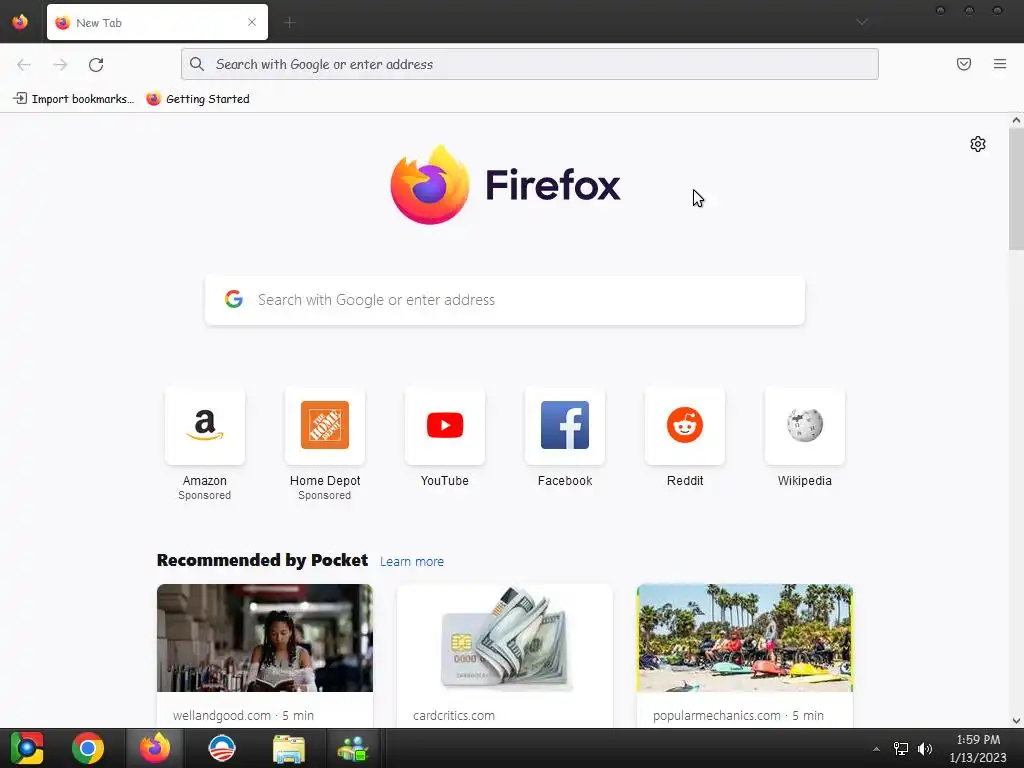Click the network tray icon
The height and width of the screenshot is (768, 1024).
coord(901,749)
